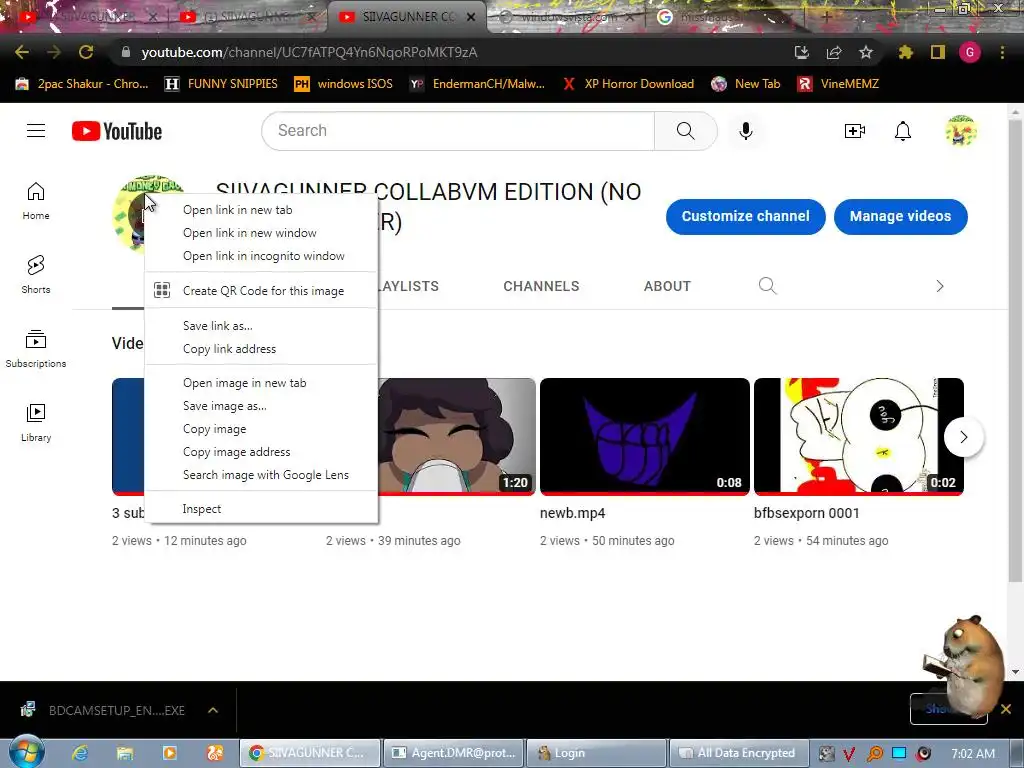Open Shorts in the sidebar

[x=36, y=274]
